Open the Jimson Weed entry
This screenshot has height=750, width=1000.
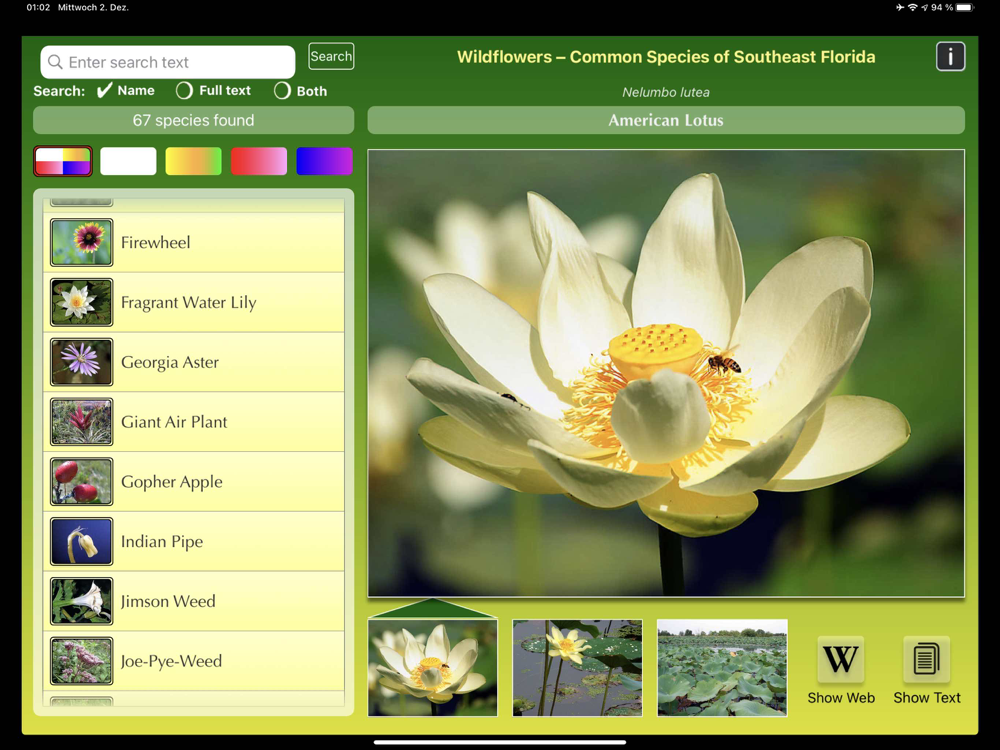194,601
